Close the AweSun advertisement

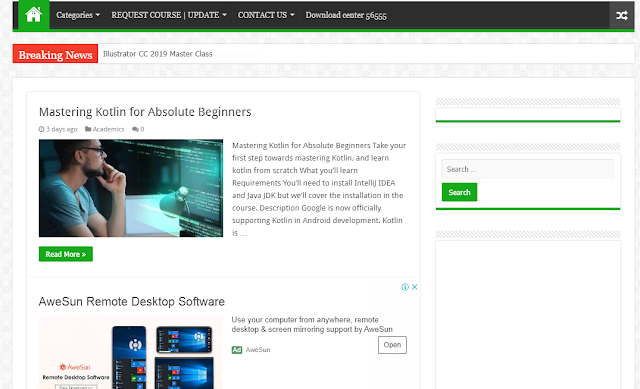[x=414, y=287]
